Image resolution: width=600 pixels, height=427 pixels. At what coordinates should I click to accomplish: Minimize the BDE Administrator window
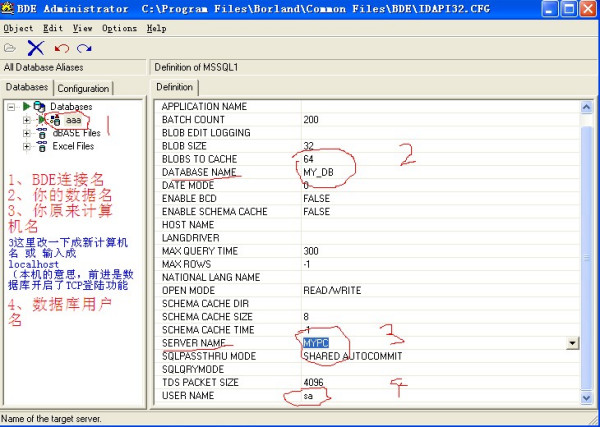[x=549, y=9]
